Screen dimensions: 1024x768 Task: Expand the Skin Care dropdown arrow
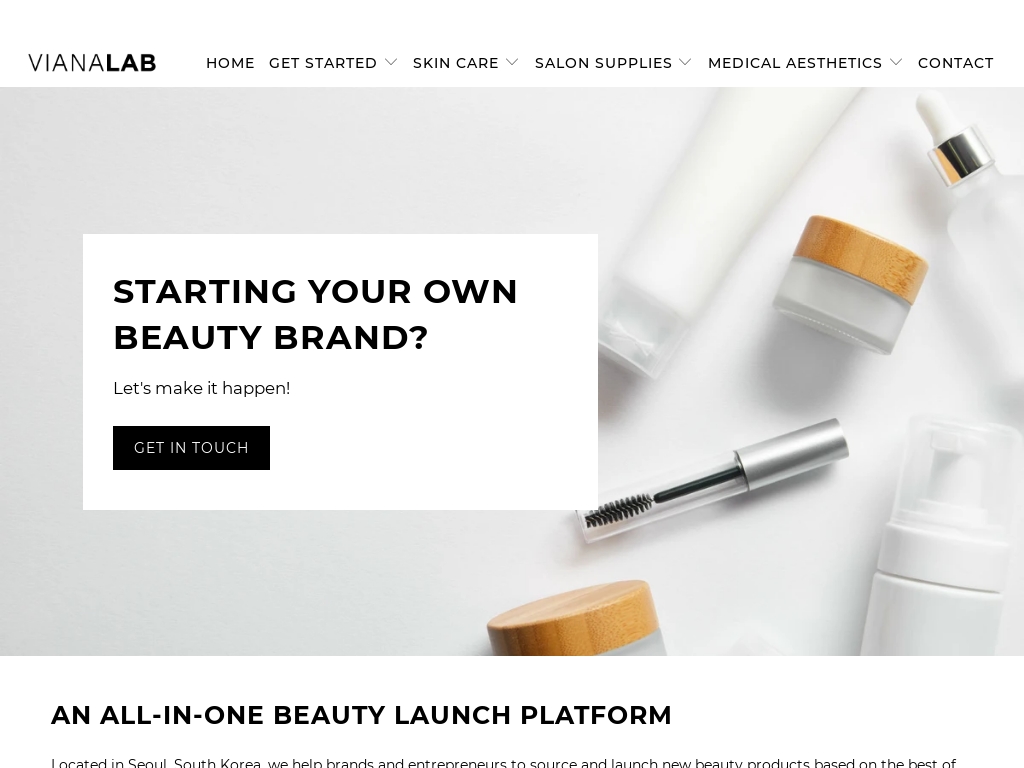pyautogui.click(x=513, y=63)
